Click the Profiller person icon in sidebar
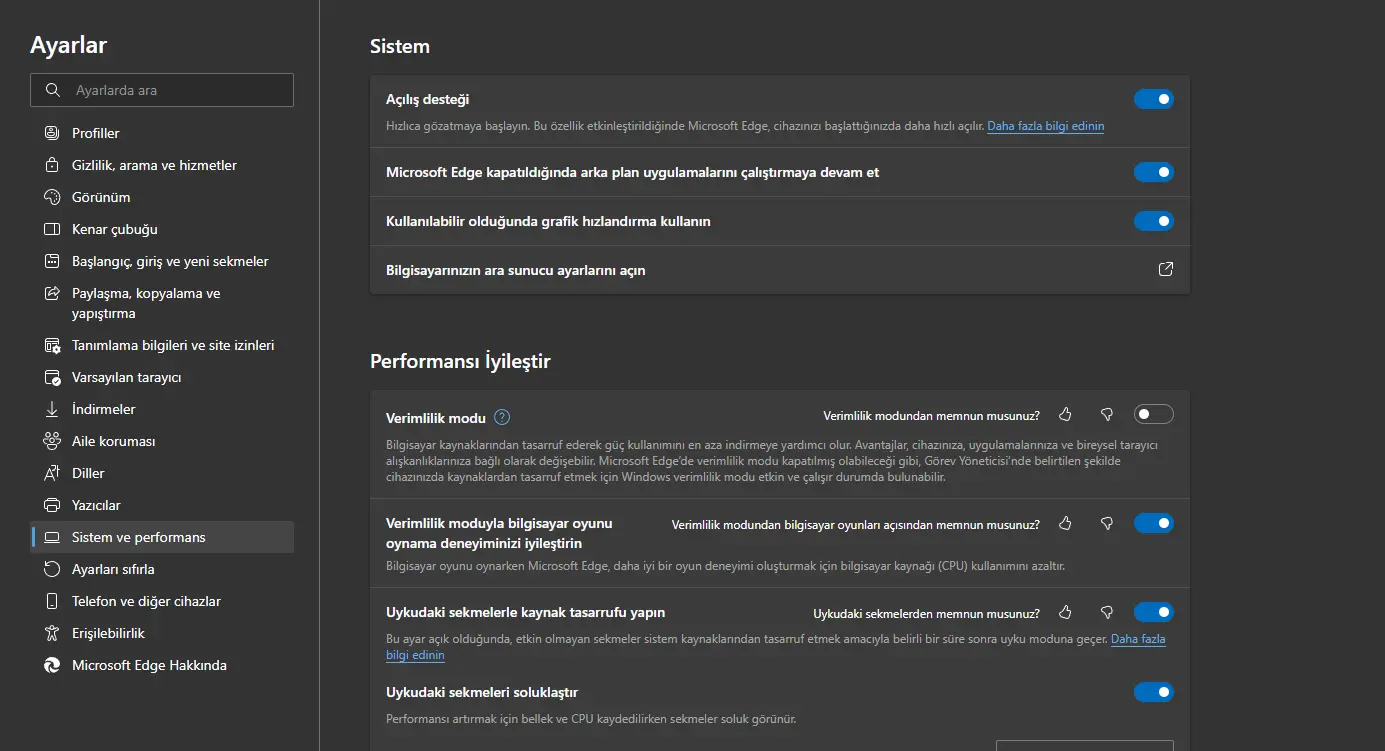Screen dimensions: 1385x751 click(53, 133)
